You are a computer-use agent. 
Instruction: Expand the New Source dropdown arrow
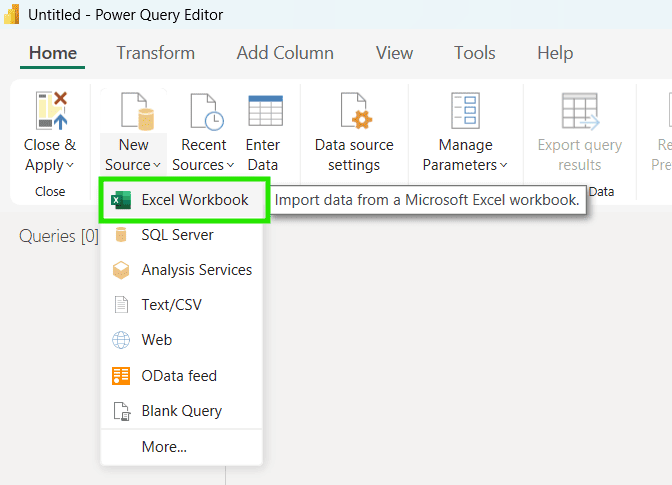click(157, 165)
